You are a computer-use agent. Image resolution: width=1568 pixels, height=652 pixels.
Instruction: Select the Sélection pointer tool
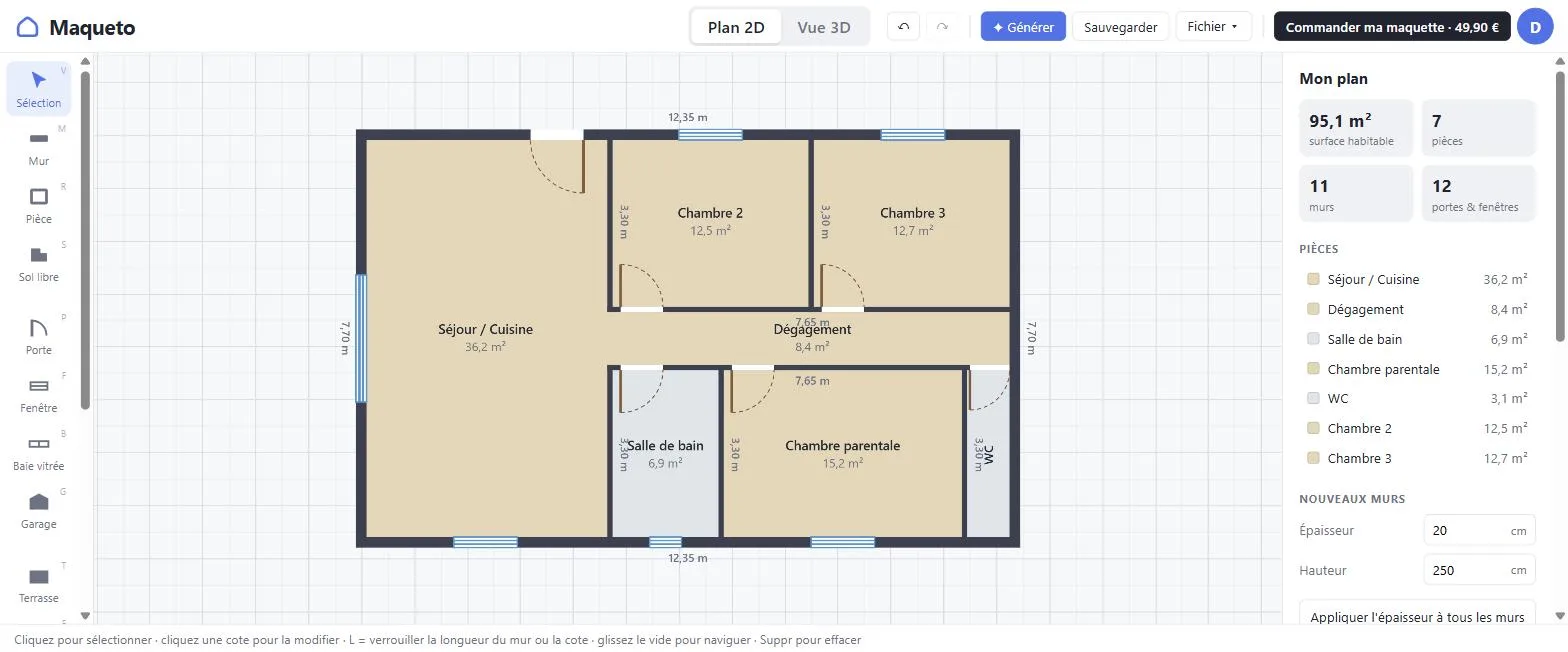[39, 89]
